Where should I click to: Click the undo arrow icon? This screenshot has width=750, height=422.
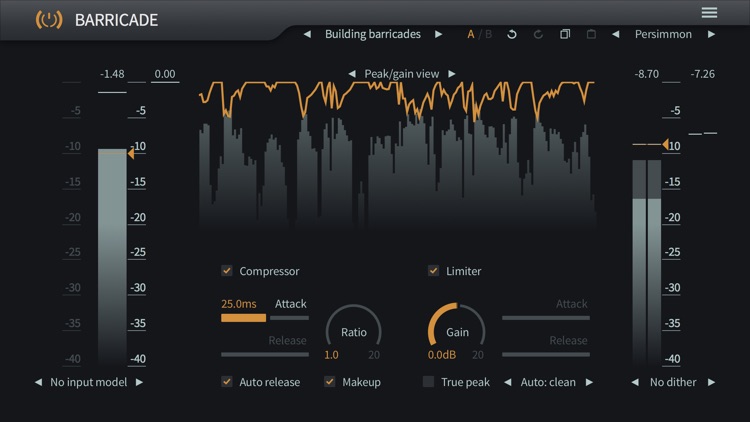tap(512, 34)
